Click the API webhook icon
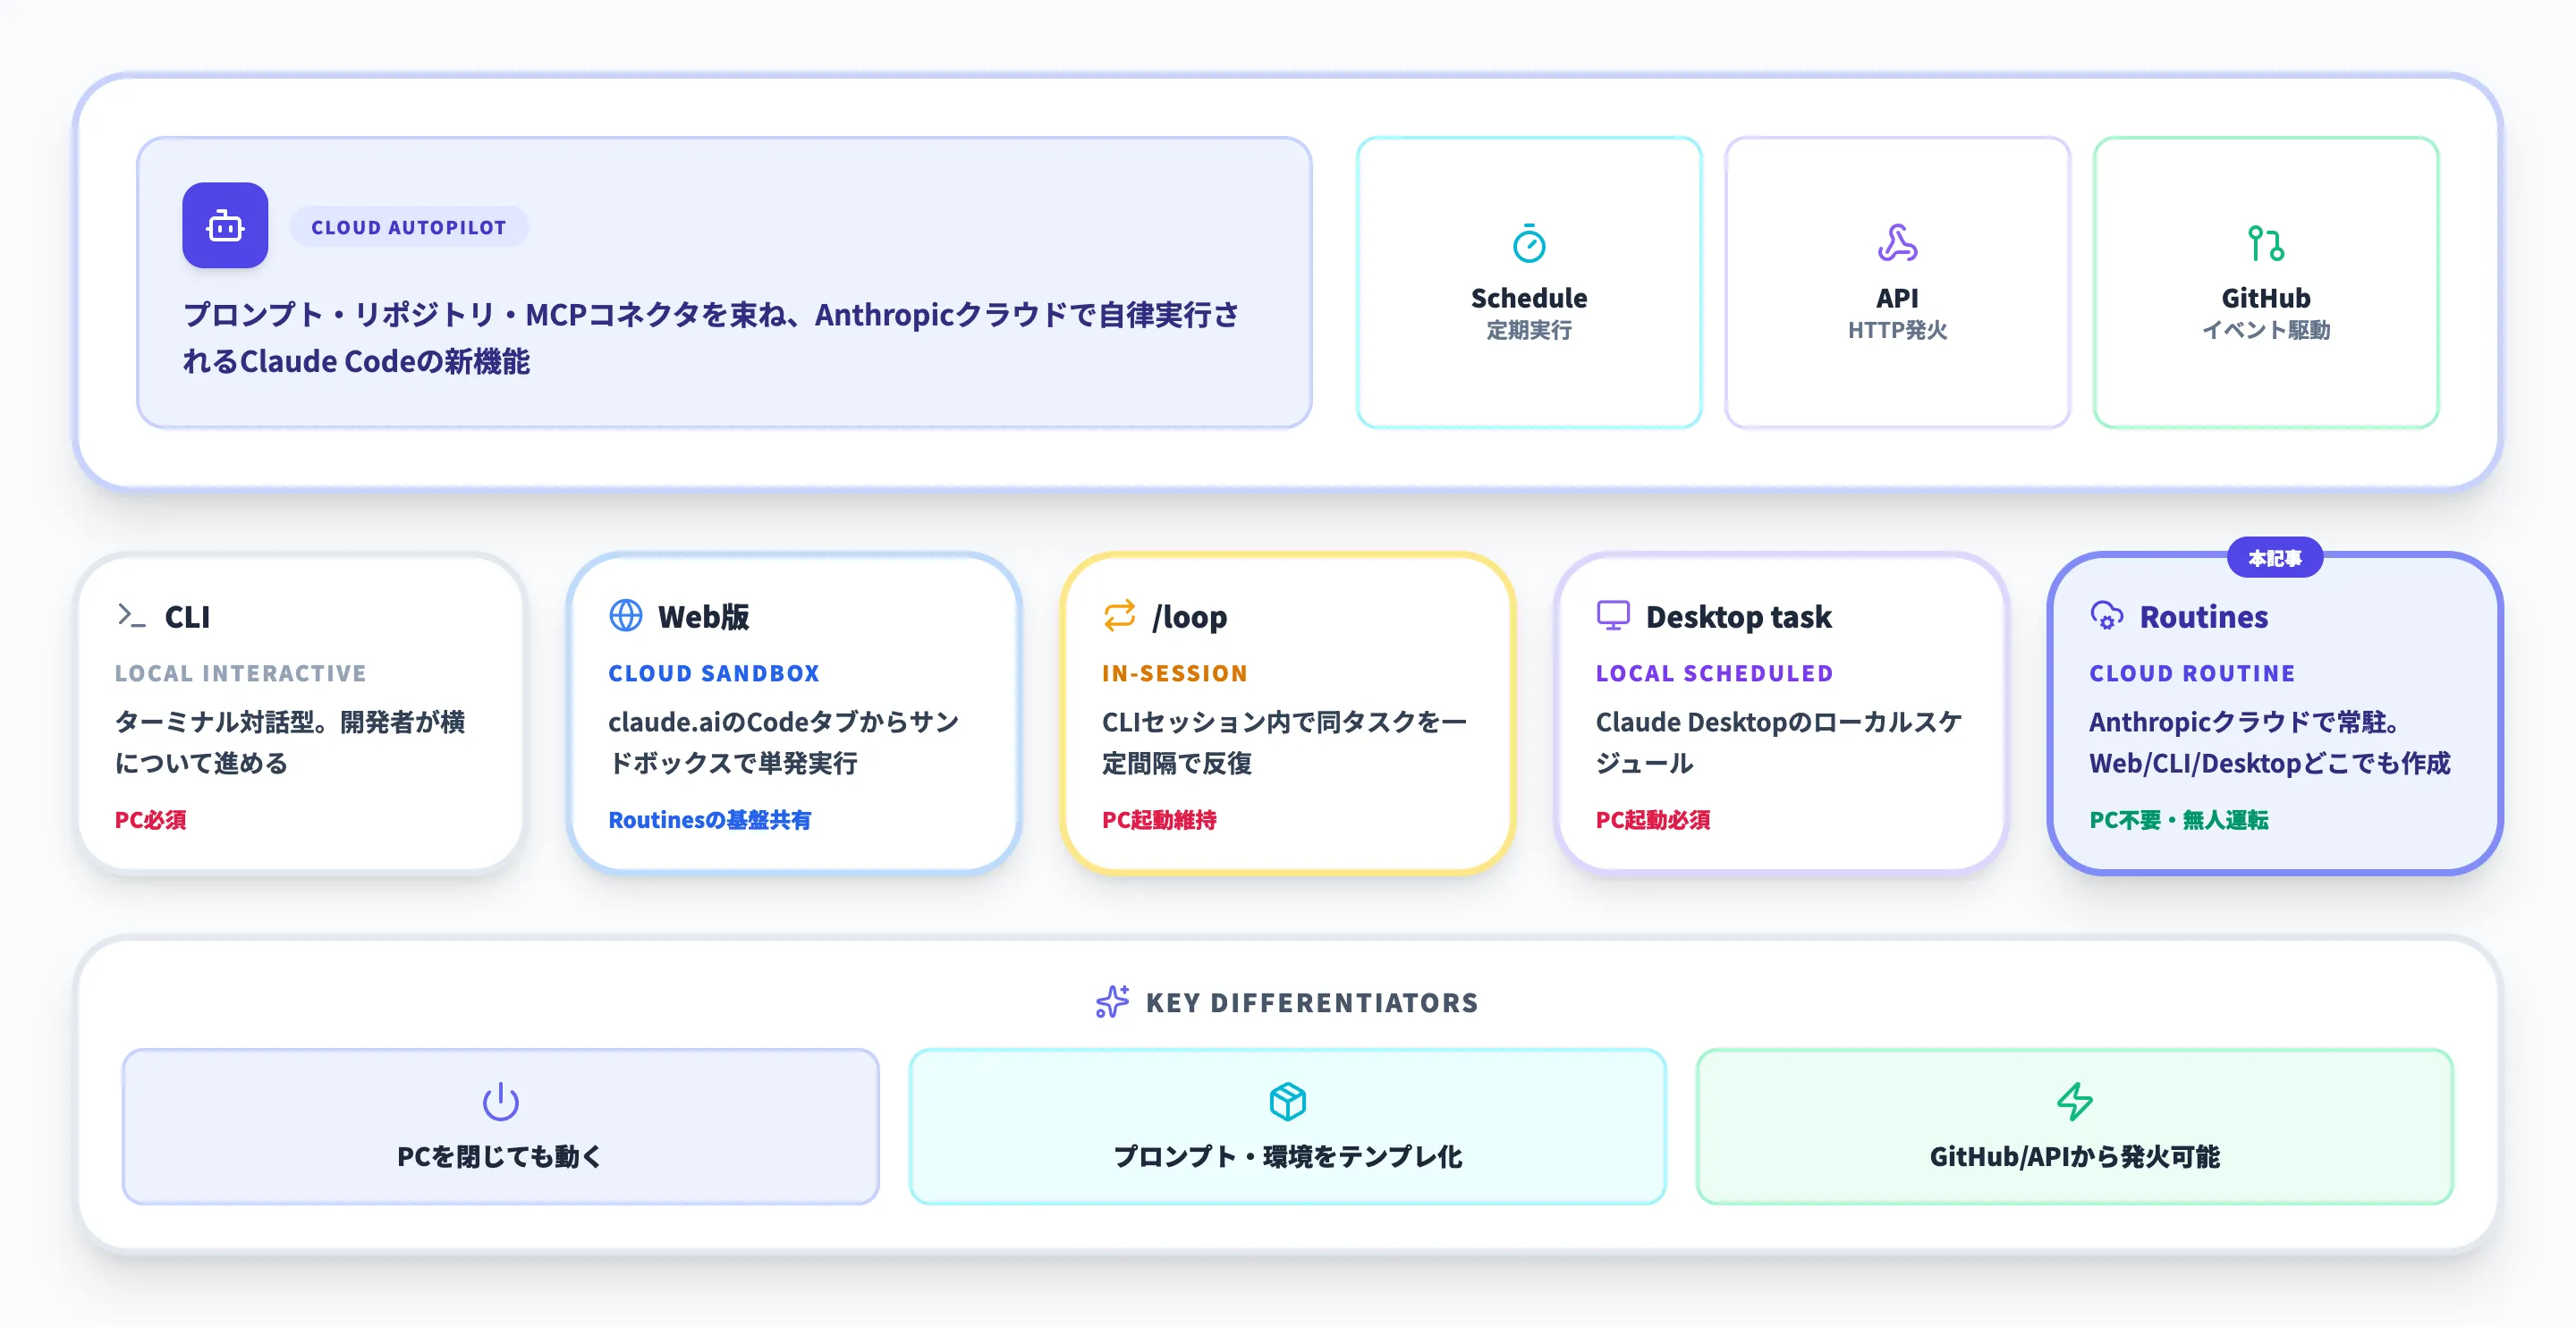 coord(1897,243)
